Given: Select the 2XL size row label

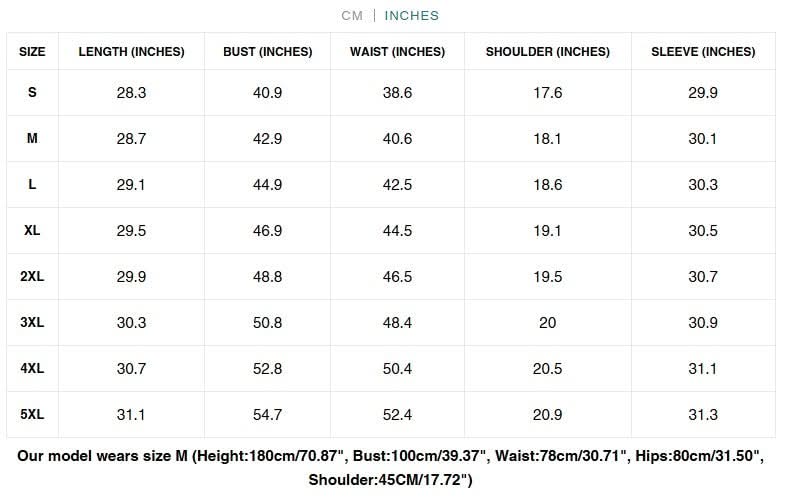Looking at the screenshot, I should pos(32,277).
